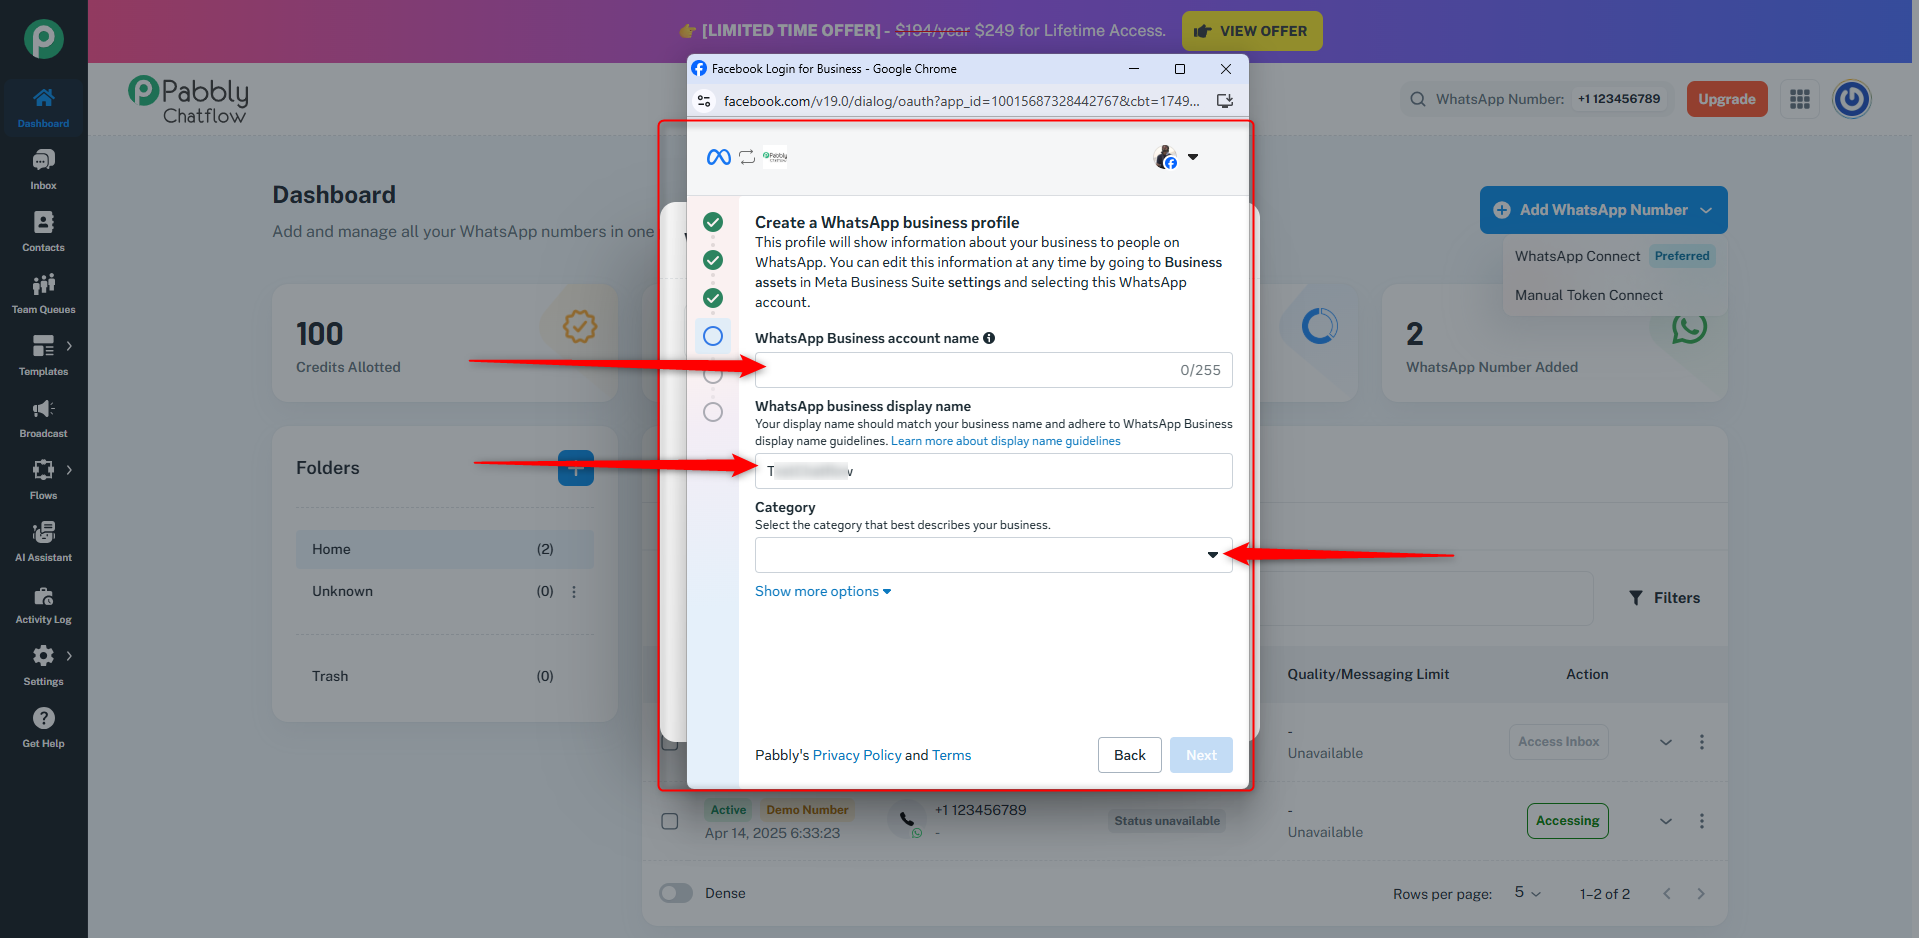Check the box for the Demo Number row
1919x938 pixels.
point(670,821)
